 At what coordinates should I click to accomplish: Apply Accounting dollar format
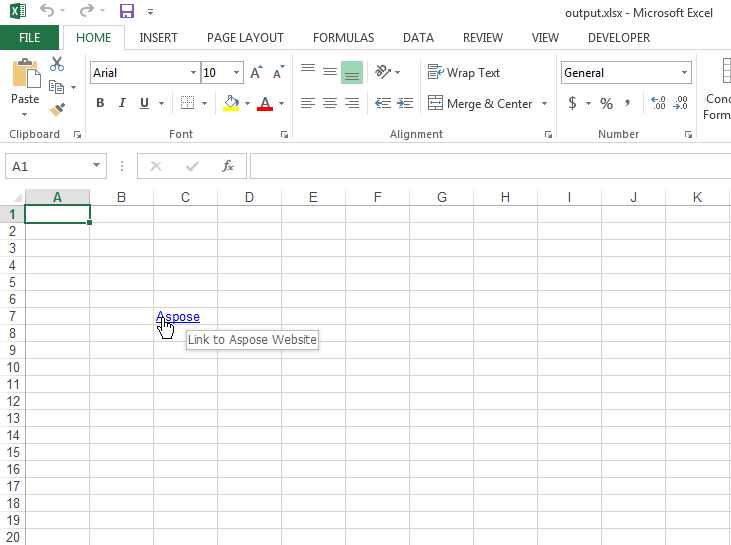(572, 103)
